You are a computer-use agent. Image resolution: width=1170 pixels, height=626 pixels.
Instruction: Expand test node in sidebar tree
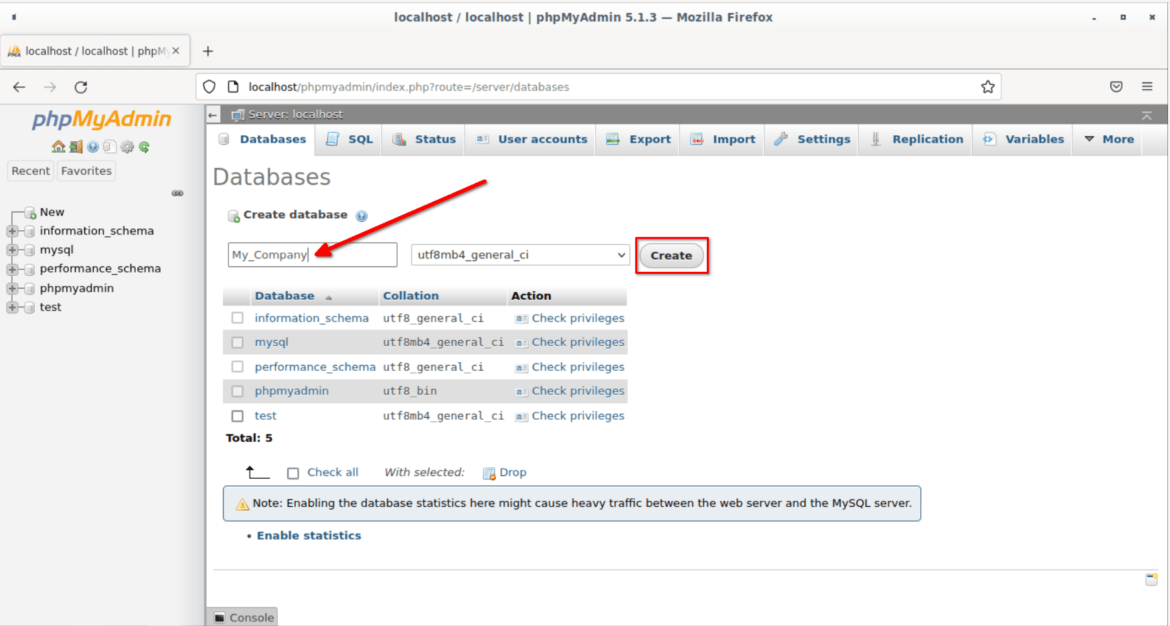pos(13,307)
